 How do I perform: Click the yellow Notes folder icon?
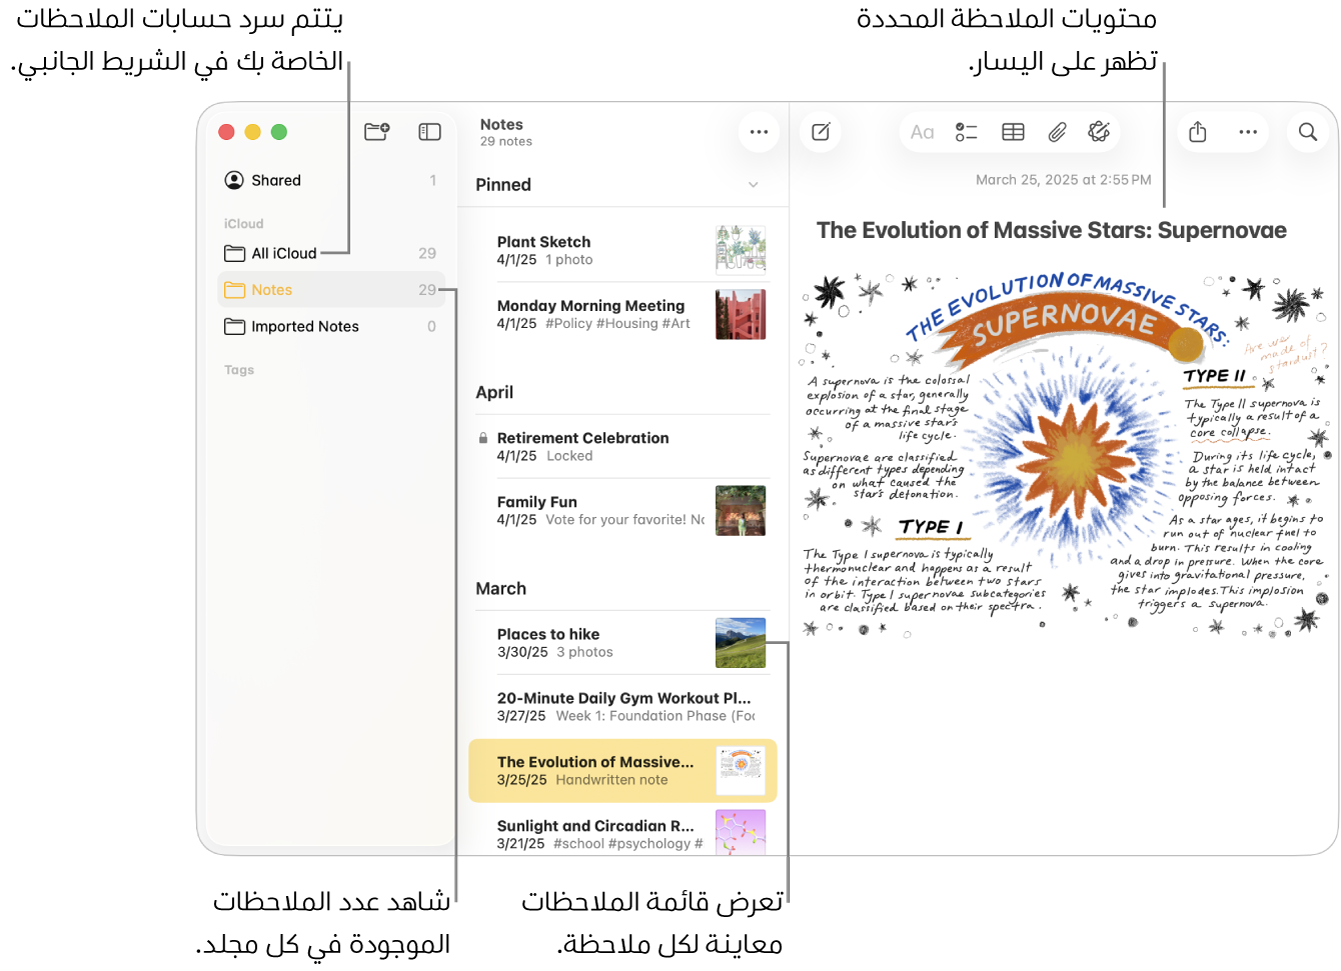pyautogui.click(x=235, y=290)
